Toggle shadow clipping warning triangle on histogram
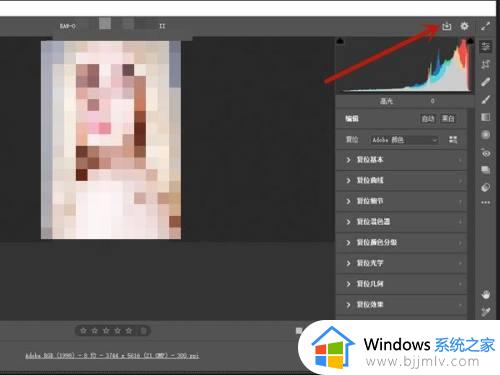Screen dimensions: 500x375 pyautogui.click(x=340, y=41)
